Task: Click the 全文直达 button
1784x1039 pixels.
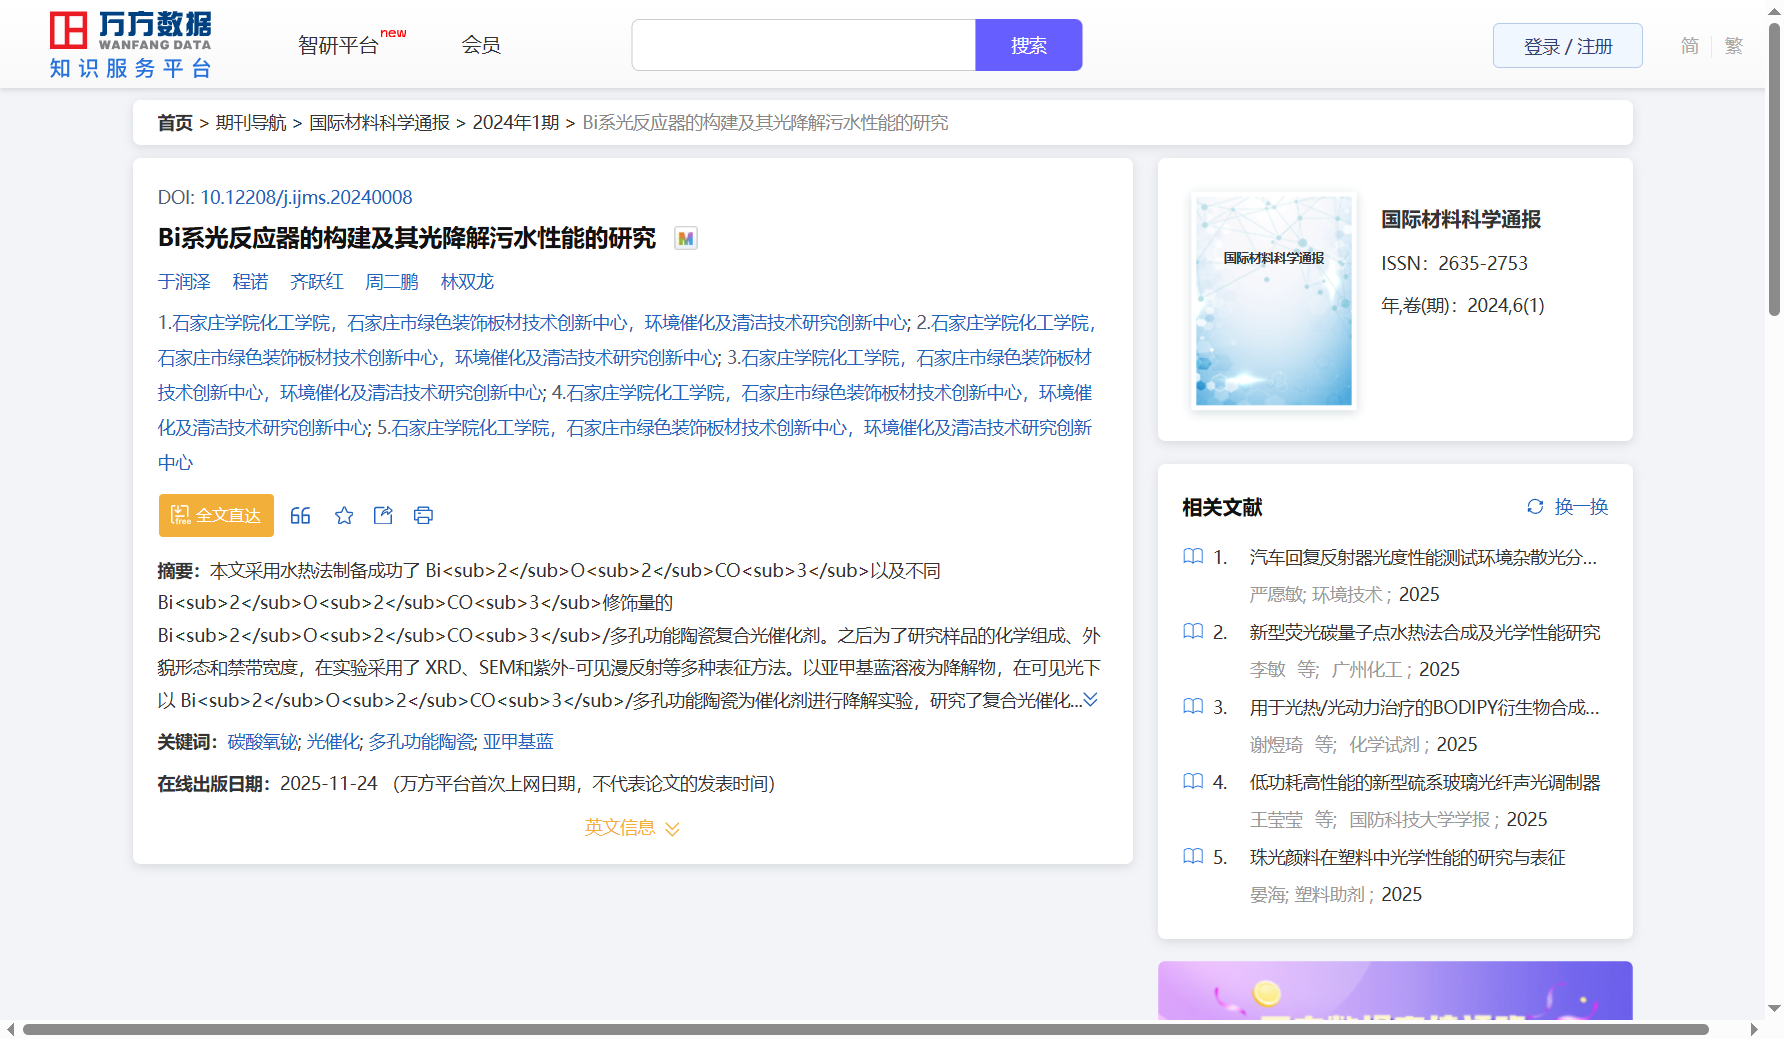Action: tap(216, 516)
